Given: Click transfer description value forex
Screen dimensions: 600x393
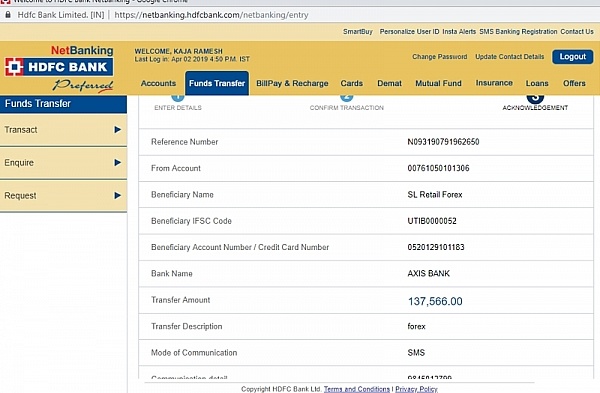Looking at the screenshot, I should point(416,326).
